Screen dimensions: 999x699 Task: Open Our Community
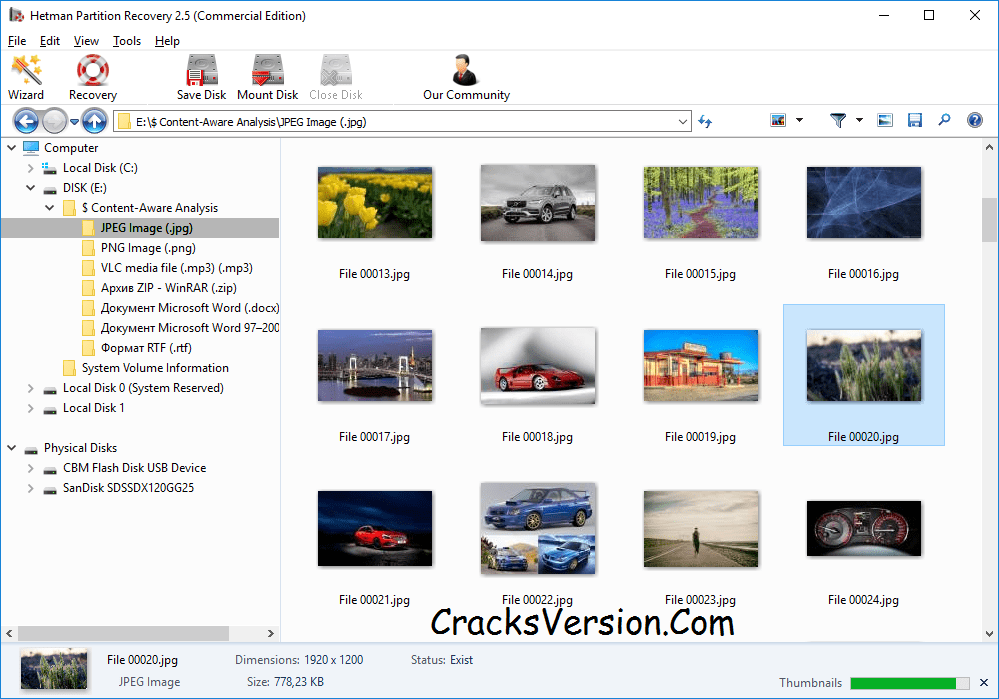[466, 77]
